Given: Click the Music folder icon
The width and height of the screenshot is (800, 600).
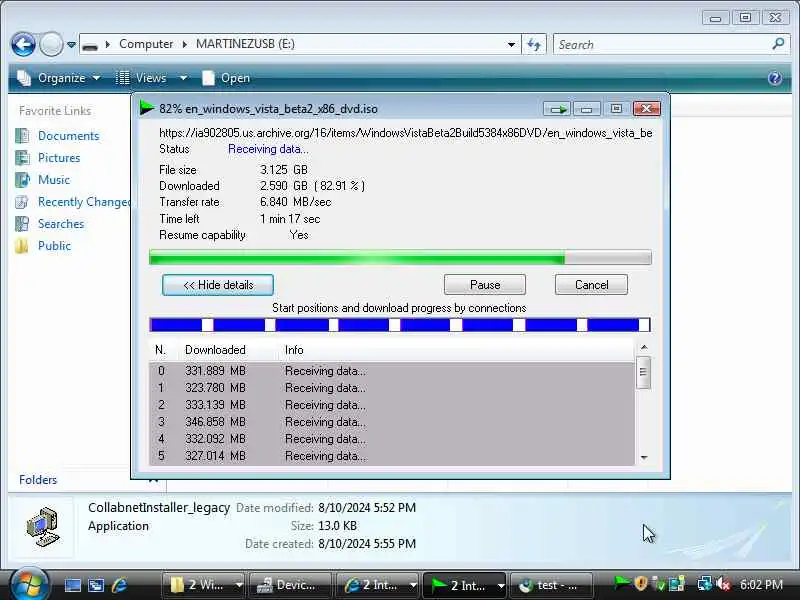Looking at the screenshot, I should [x=22, y=180].
